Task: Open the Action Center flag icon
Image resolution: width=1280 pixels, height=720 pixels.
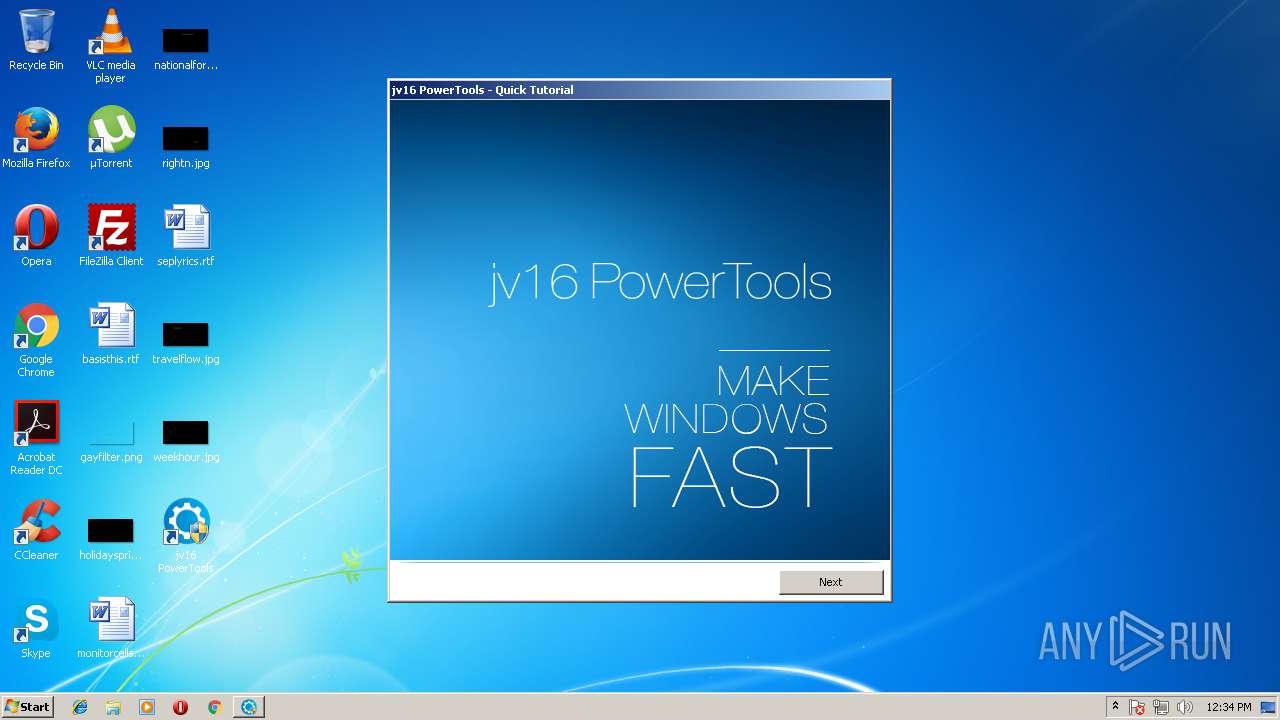Action: pos(1137,707)
